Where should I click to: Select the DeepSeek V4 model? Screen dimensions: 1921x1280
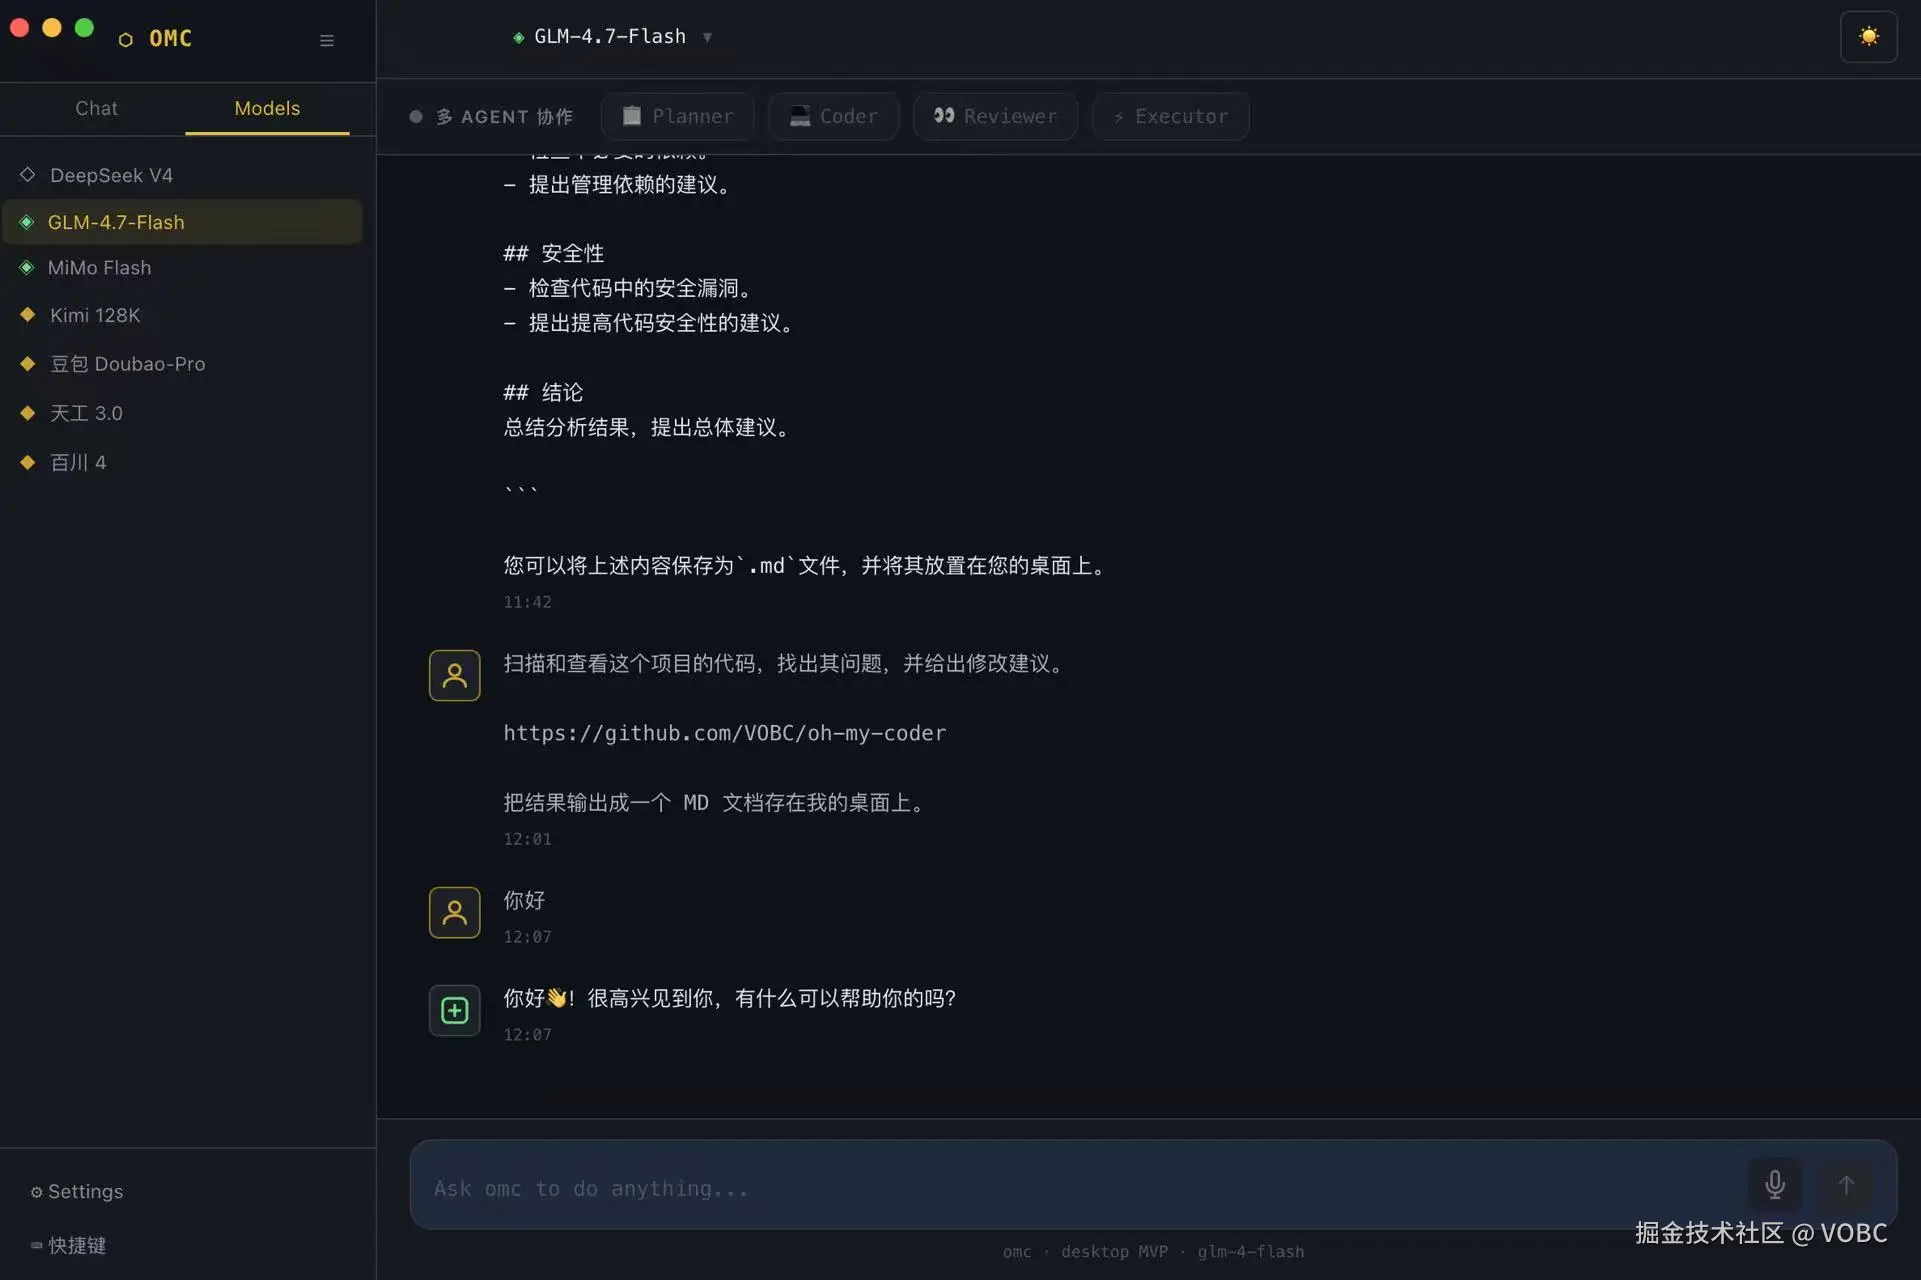[182, 175]
